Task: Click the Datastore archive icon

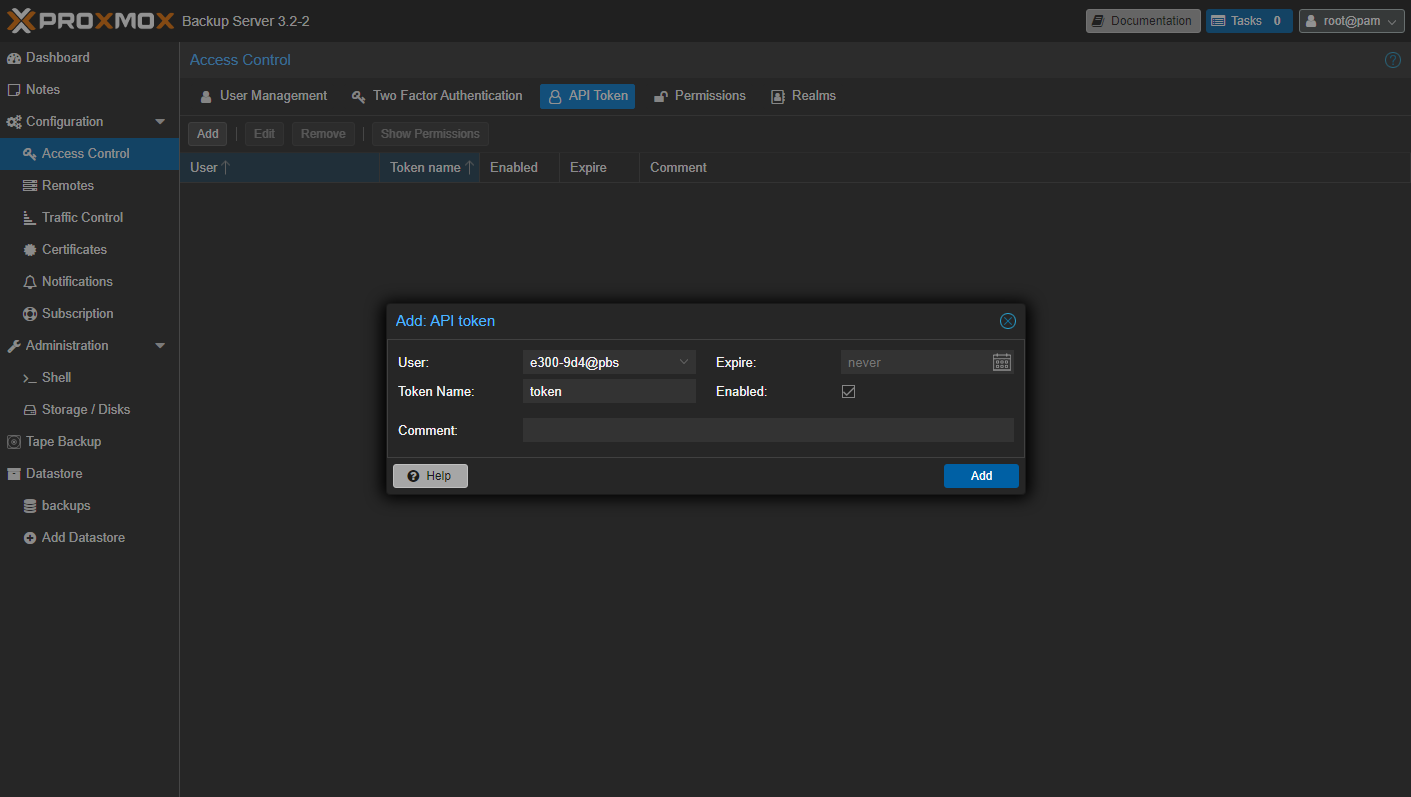Action: tap(14, 474)
